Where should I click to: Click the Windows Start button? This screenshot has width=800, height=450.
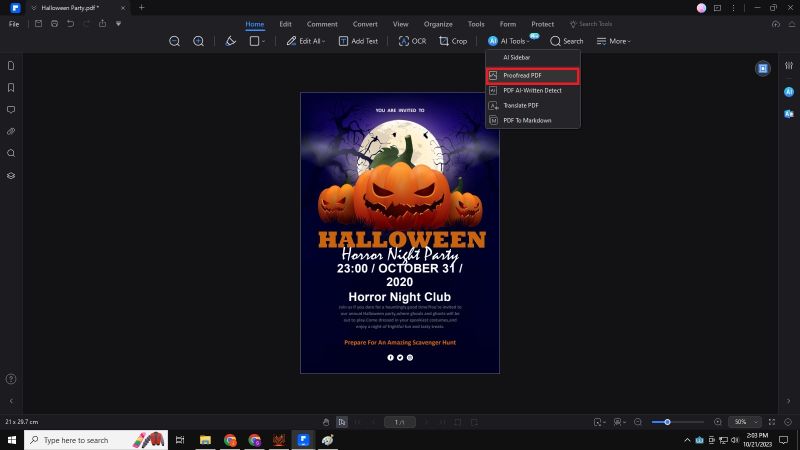click(x=12, y=440)
